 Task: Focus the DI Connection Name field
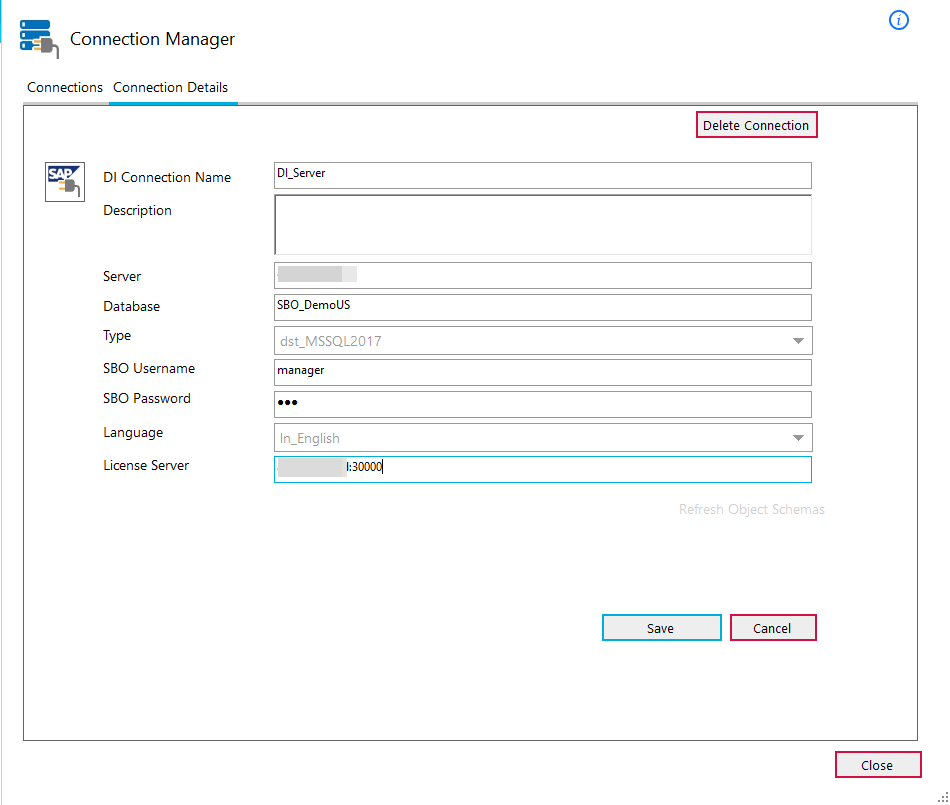point(543,176)
